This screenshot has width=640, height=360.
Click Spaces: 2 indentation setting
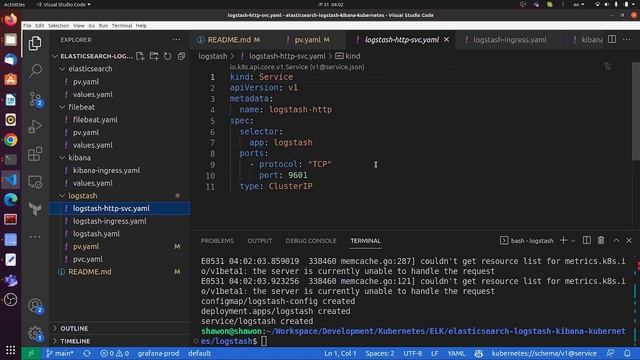(x=380, y=353)
